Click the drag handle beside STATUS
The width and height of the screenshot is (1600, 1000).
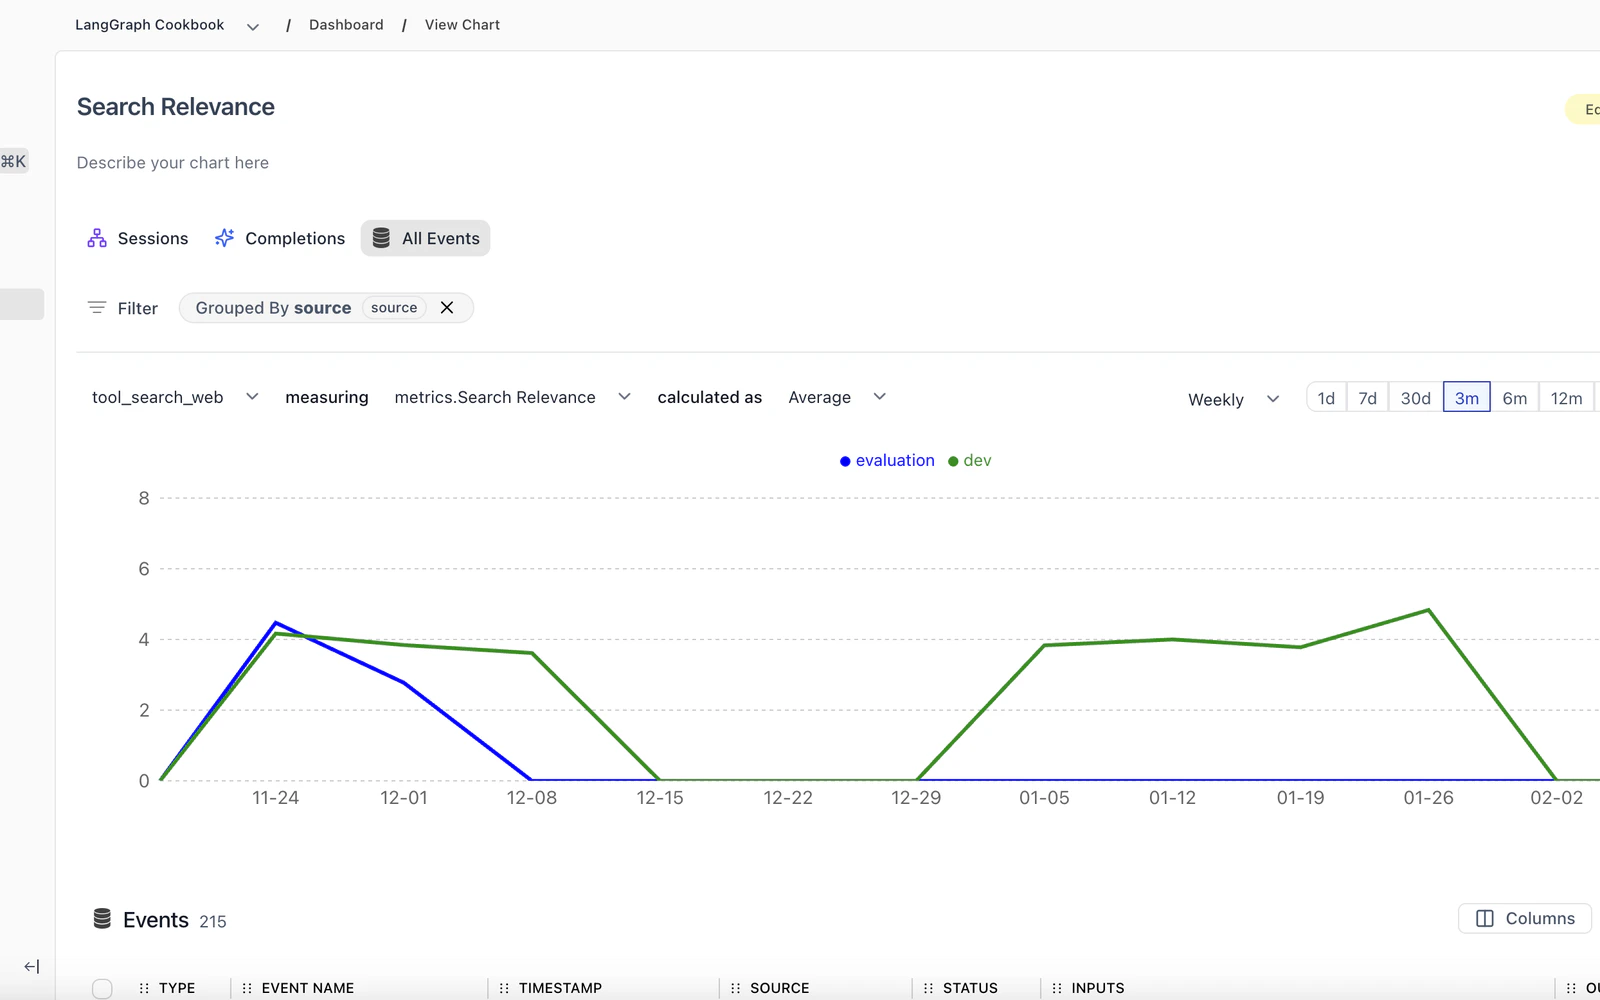(x=928, y=988)
